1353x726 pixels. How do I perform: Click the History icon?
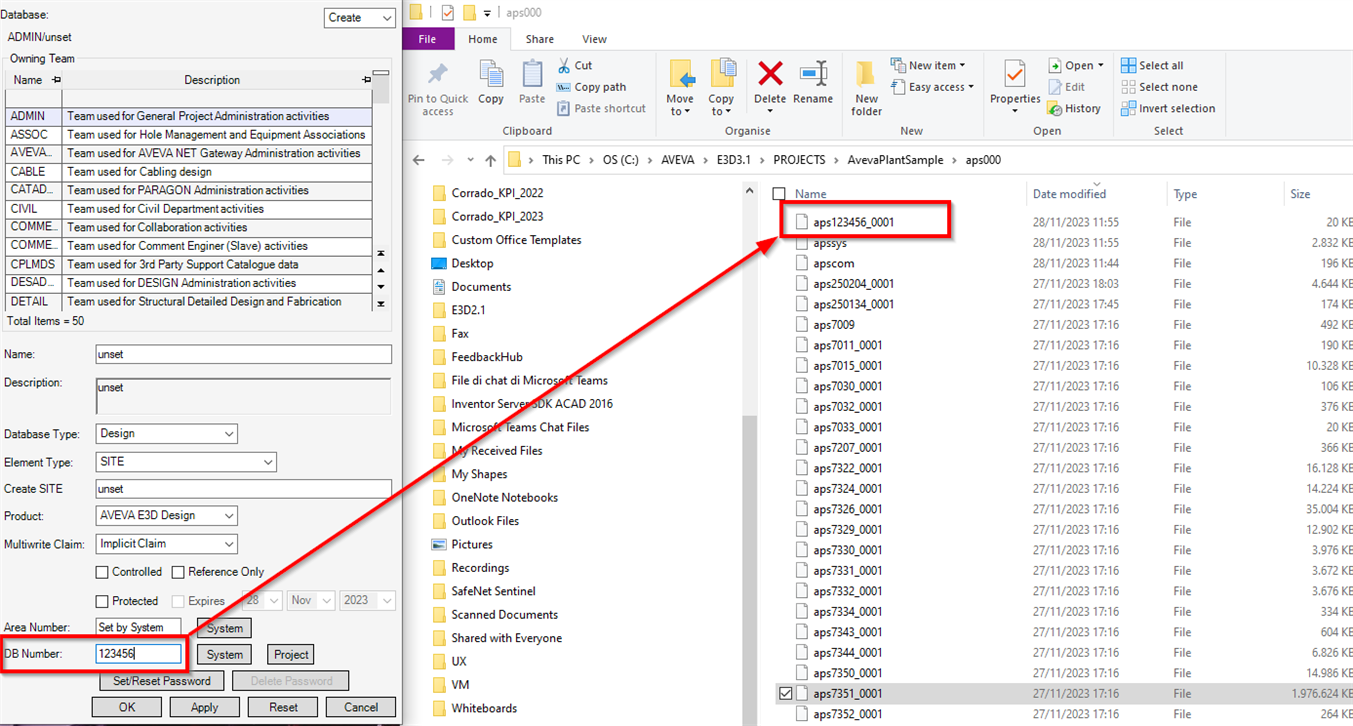pyautogui.click(x=1055, y=108)
